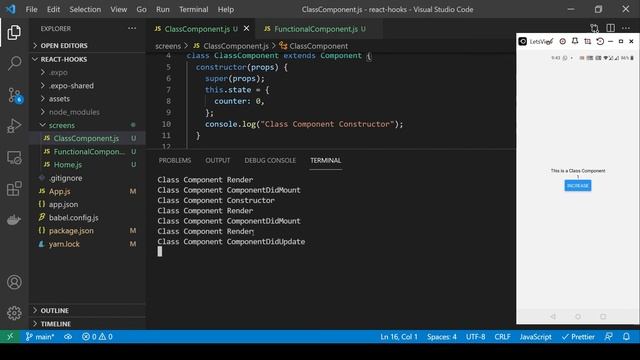Image resolution: width=640 pixels, height=360 pixels.
Task: Click the crop screenshot icon in LetsView
Action: (587, 41)
